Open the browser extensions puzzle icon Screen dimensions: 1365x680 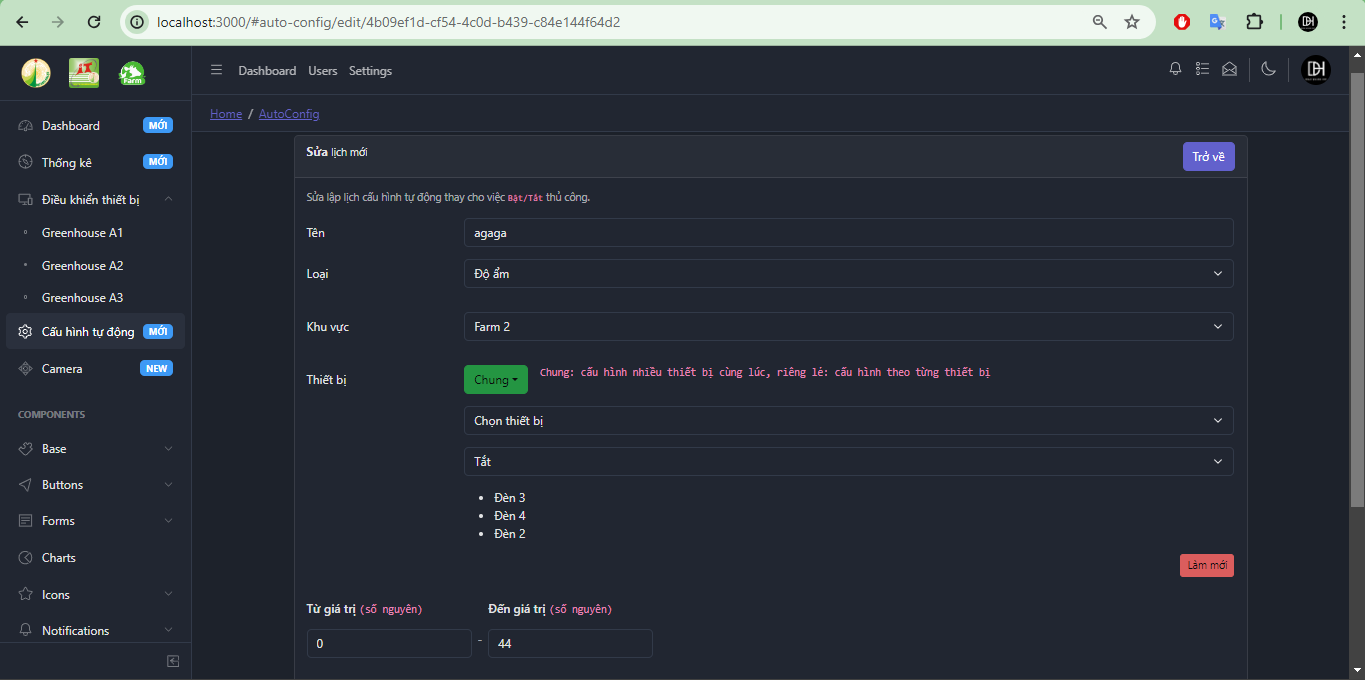1254,21
